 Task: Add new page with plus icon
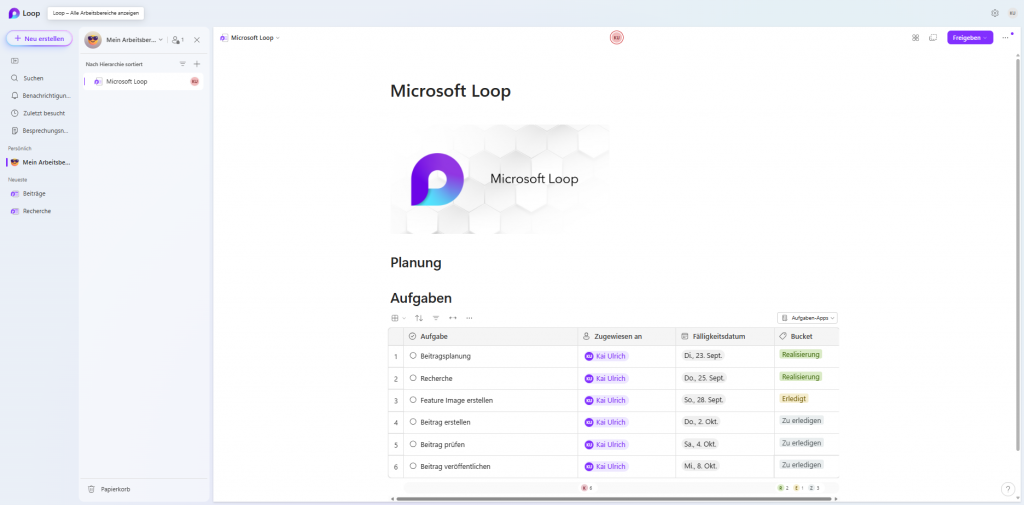coord(197,63)
